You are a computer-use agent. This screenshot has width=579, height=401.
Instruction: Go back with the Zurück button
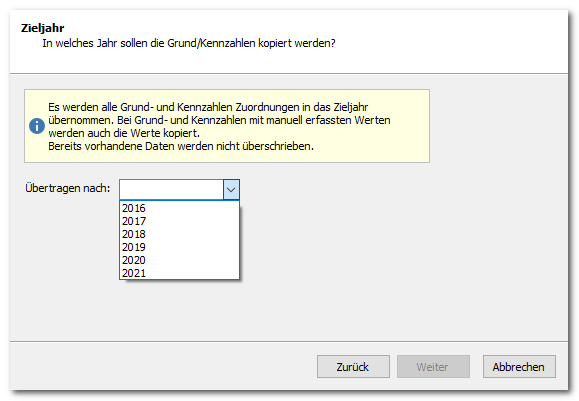[x=353, y=367]
